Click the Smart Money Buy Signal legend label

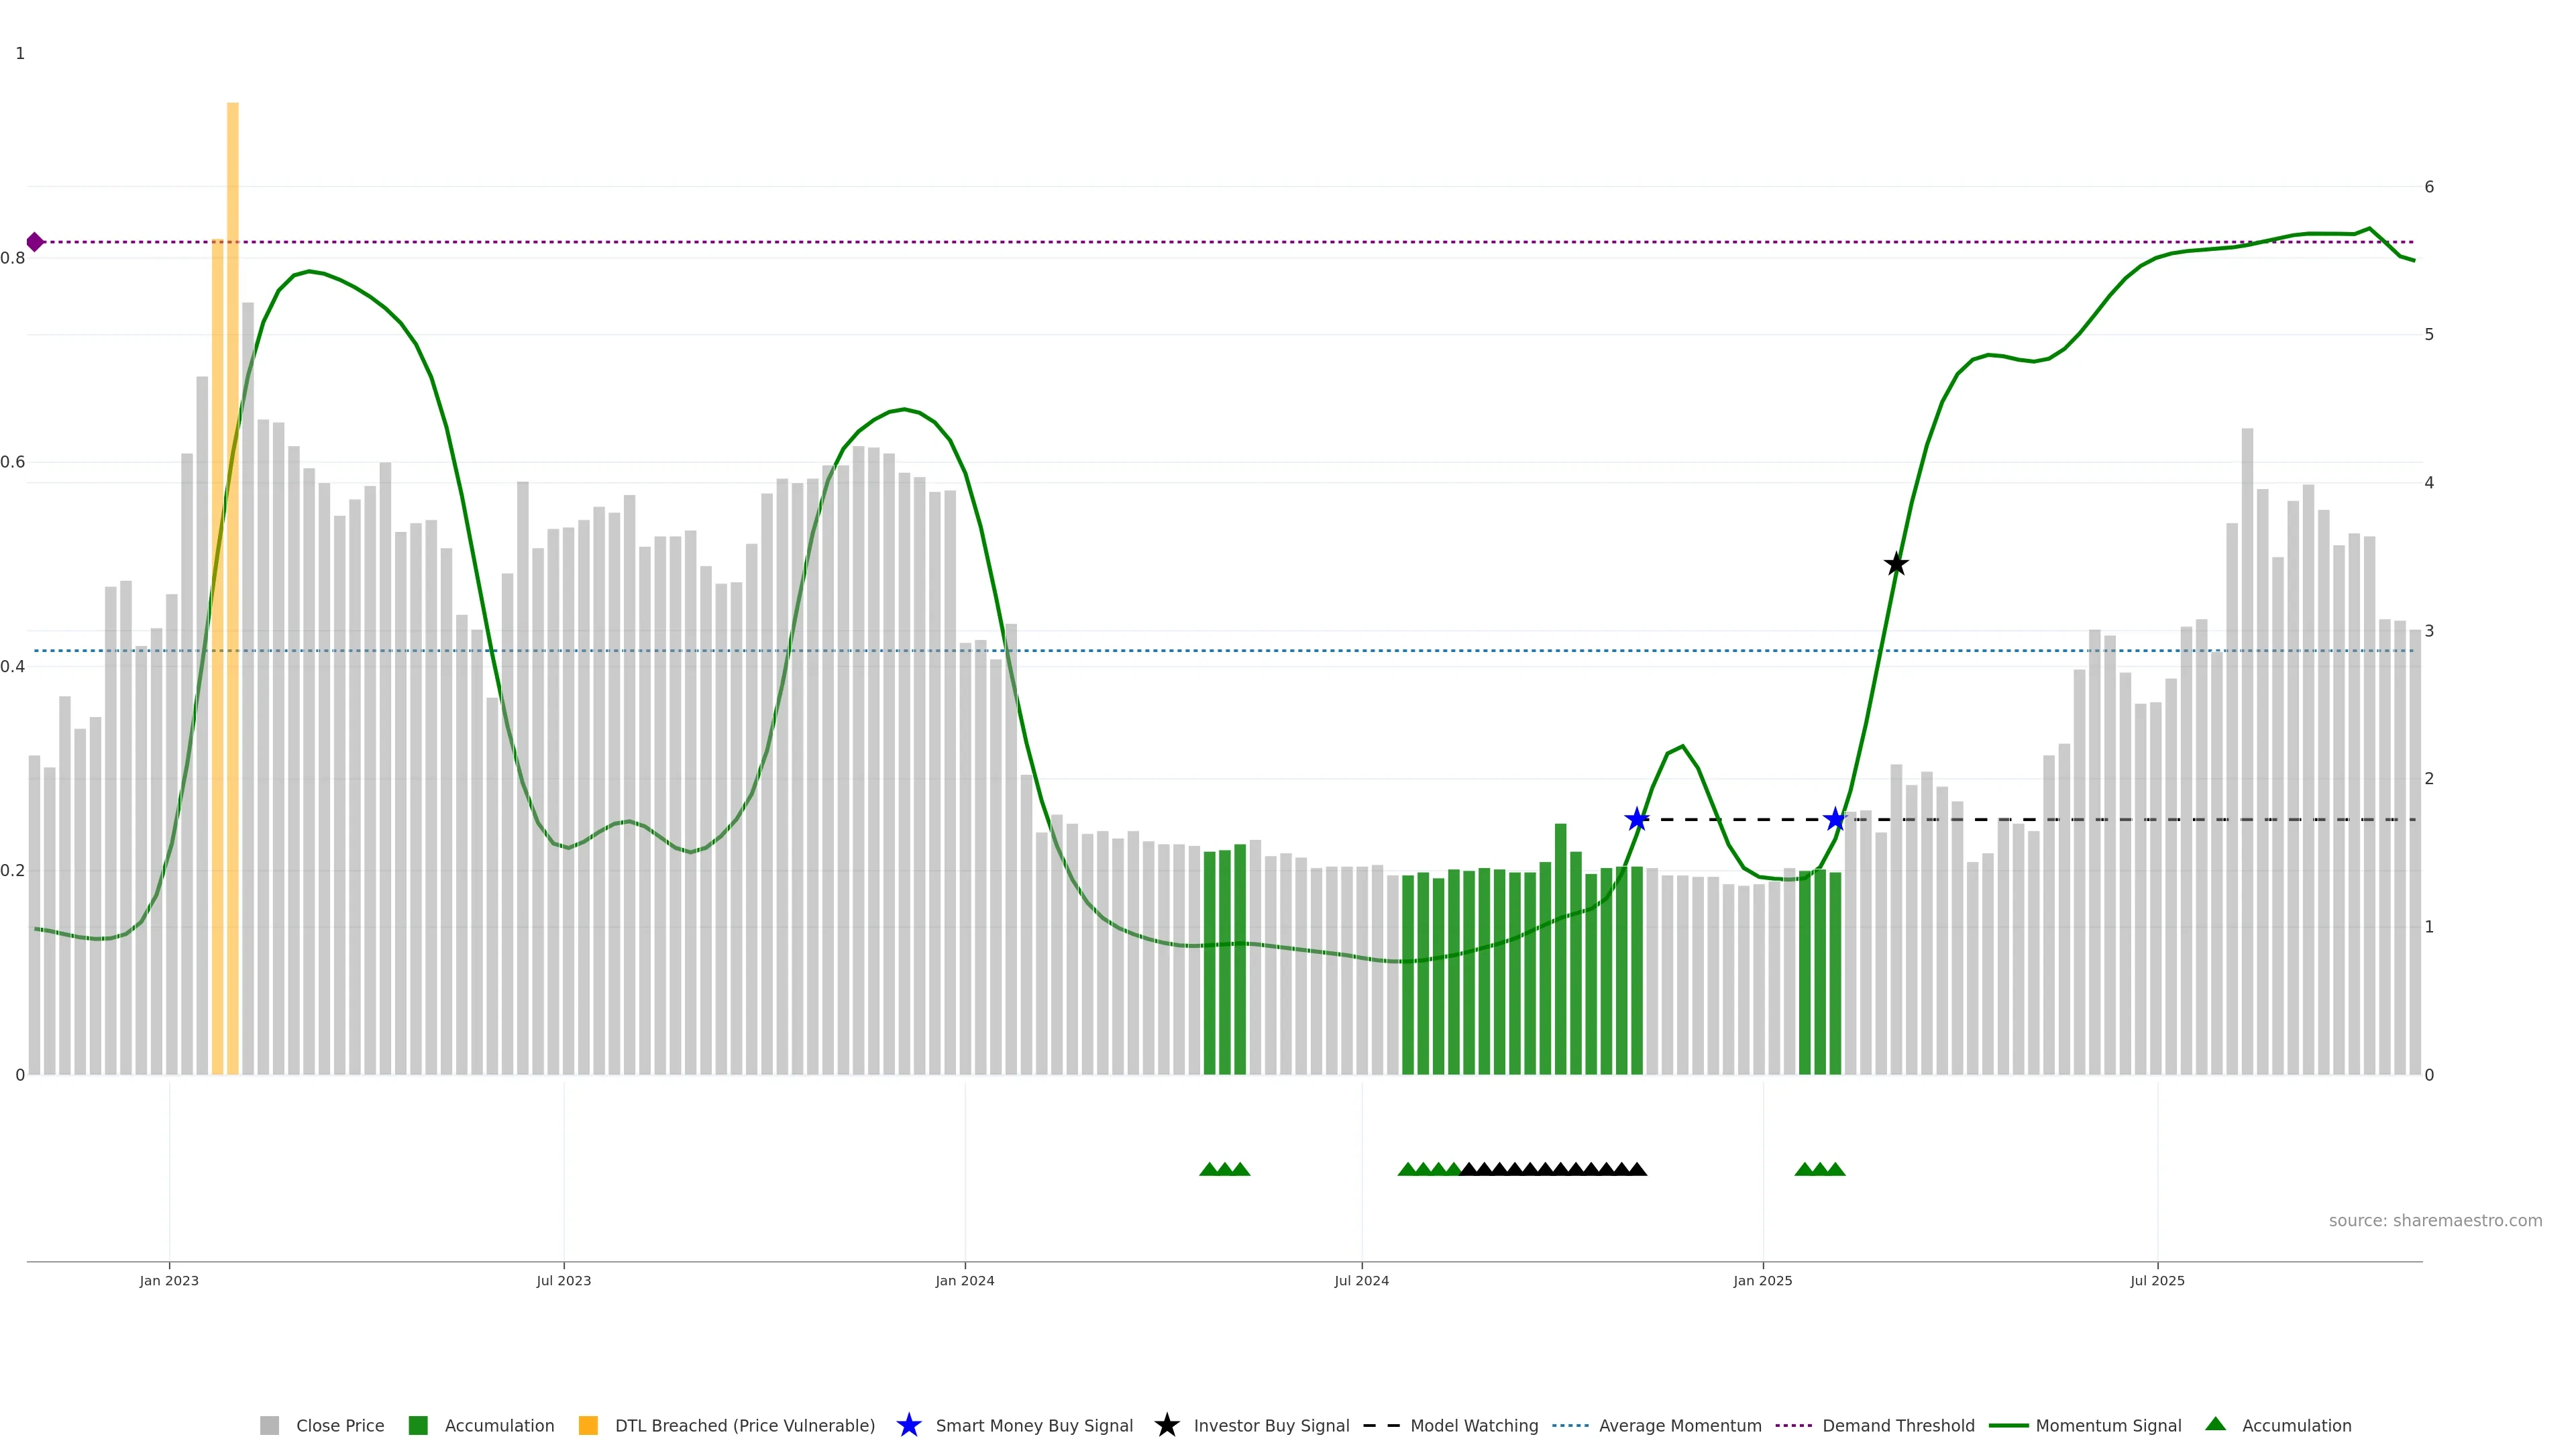point(1034,1425)
